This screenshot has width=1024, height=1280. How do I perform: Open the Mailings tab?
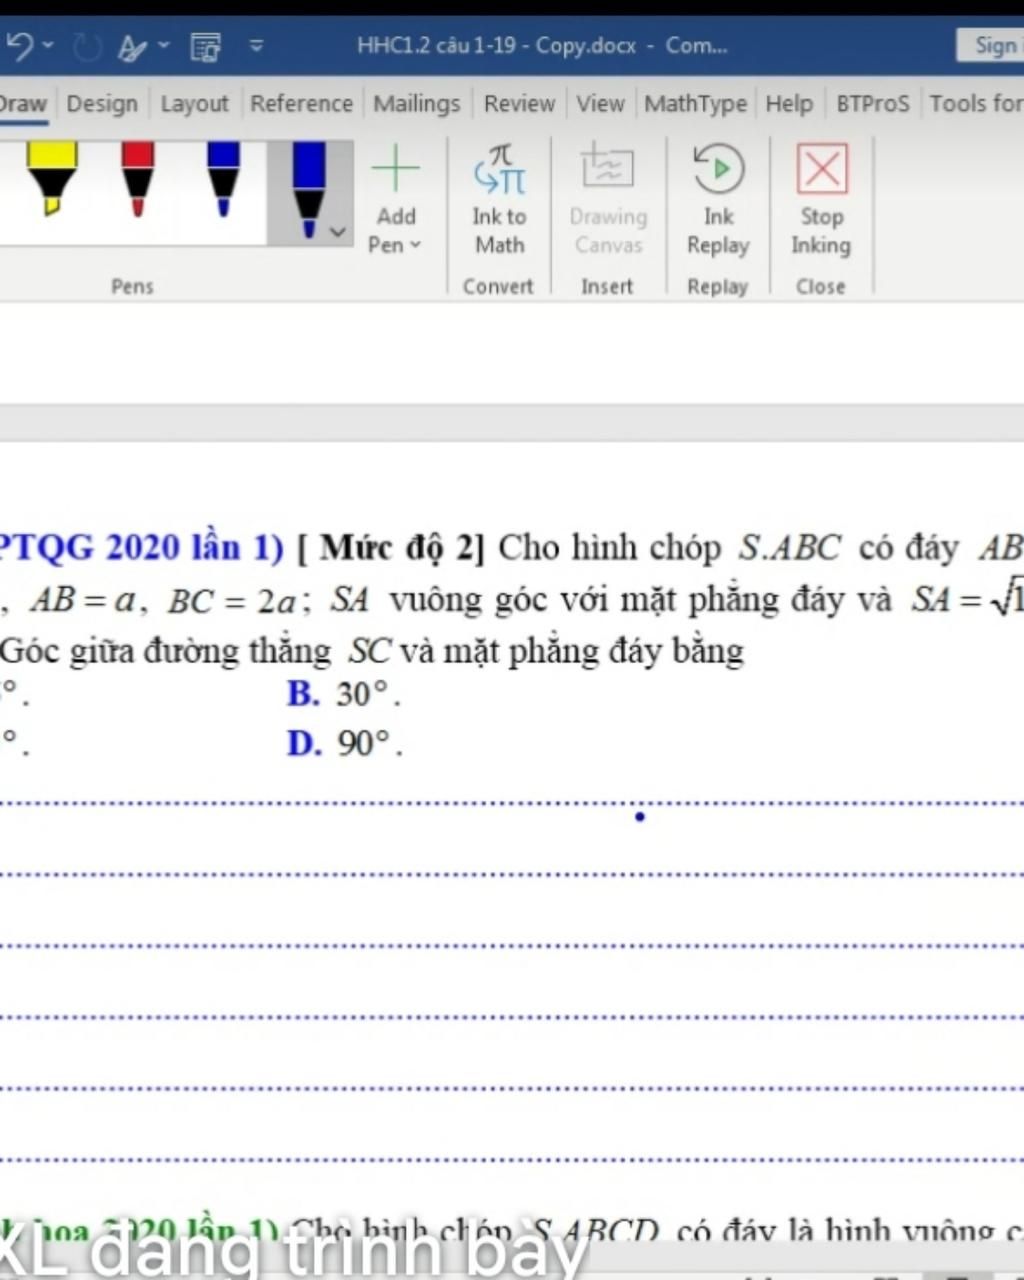tap(416, 104)
